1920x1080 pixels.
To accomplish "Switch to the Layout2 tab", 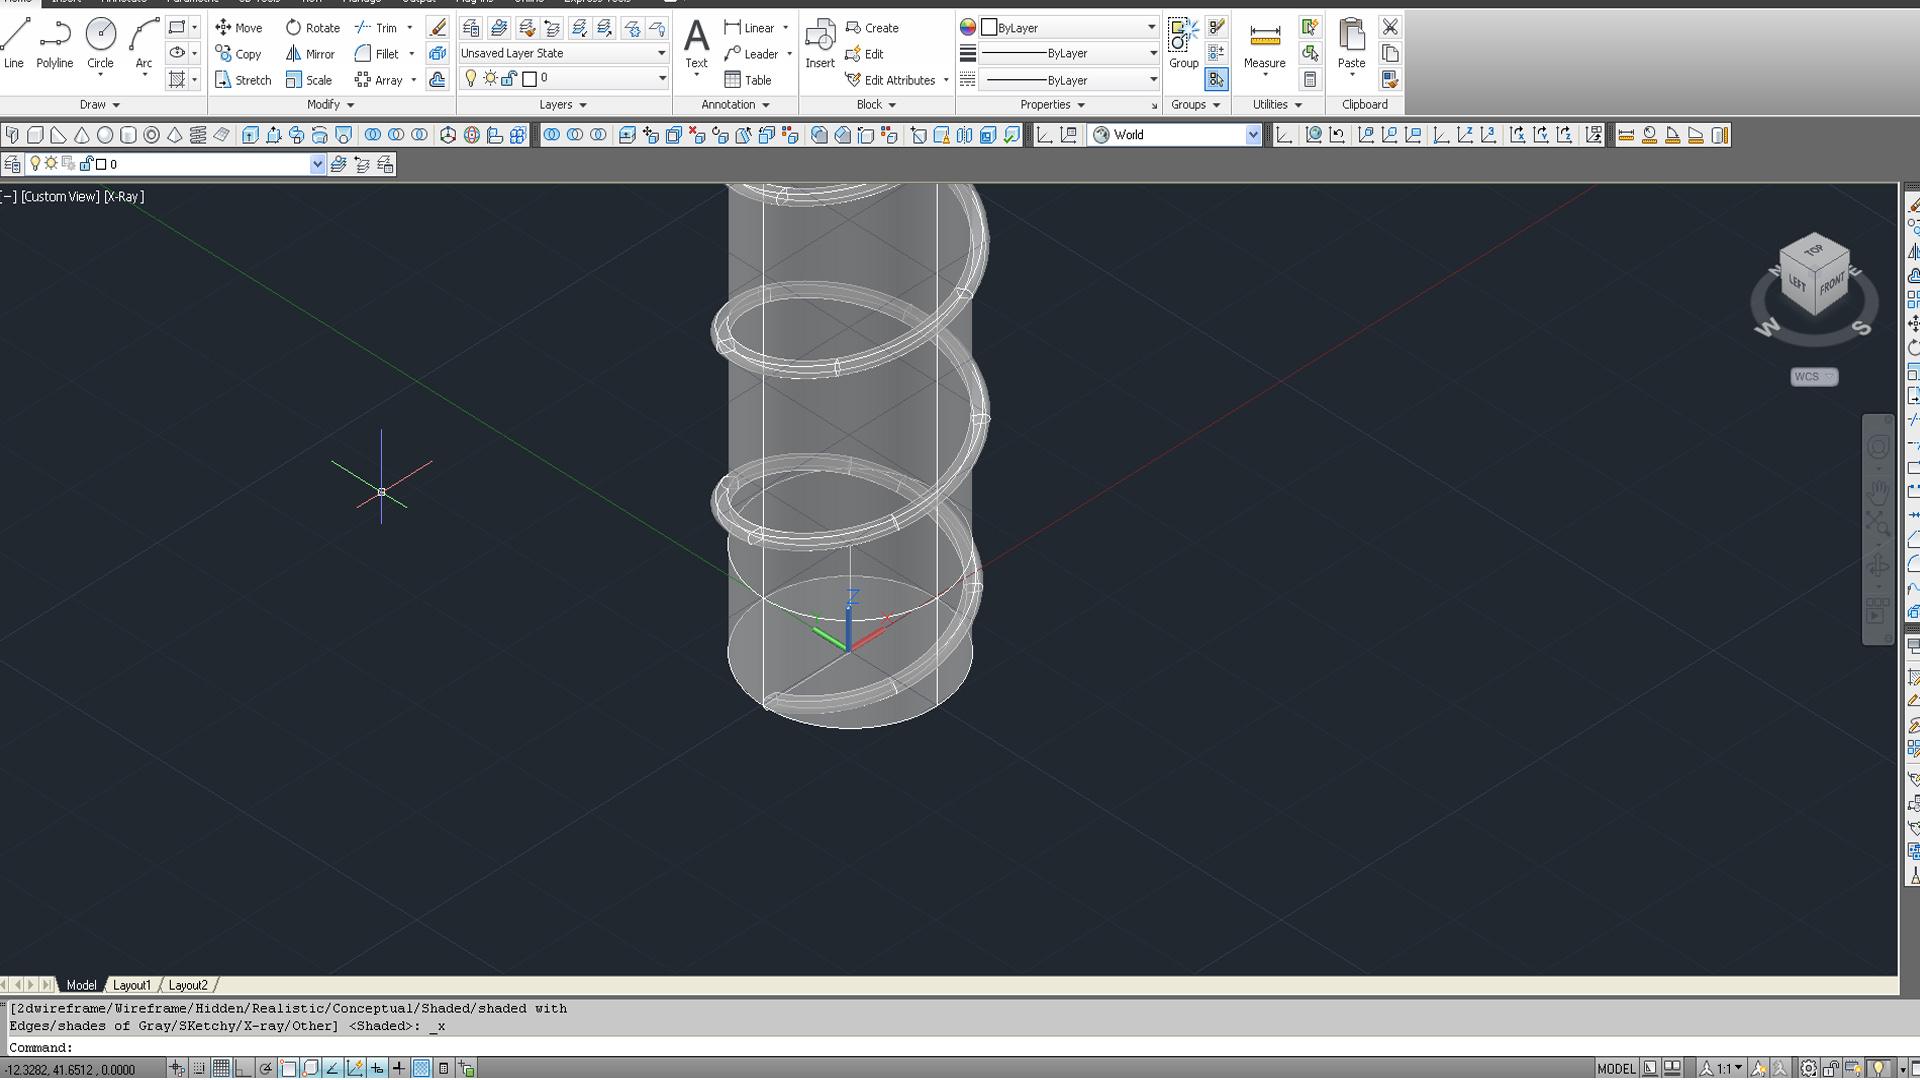I will pyautogui.click(x=188, y=985).
